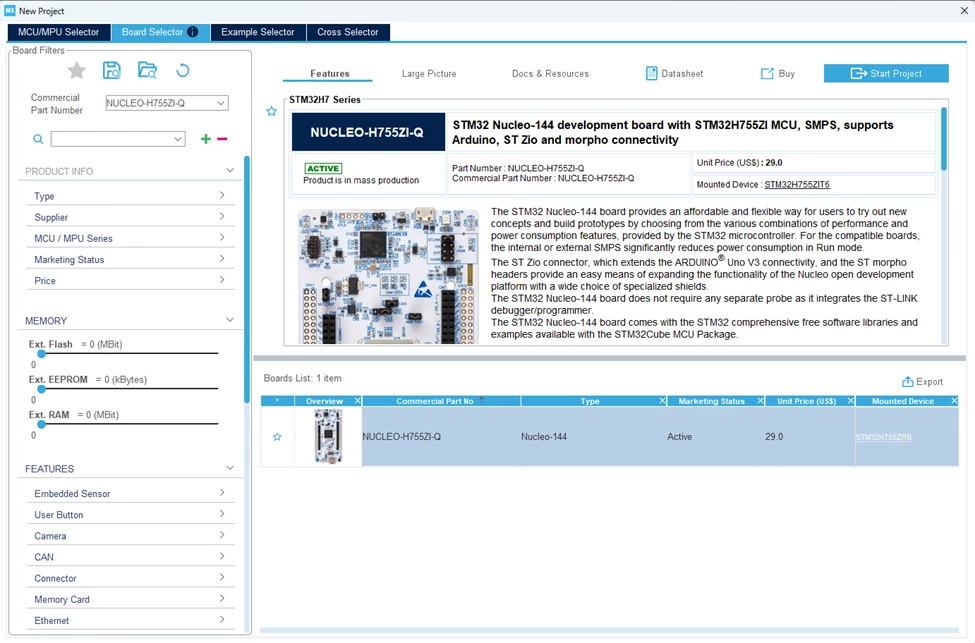Image resolution: width=975 pixels, height=643 pixels.
Task: Expand the MCU / MPU Series filter
Action: [x=222, y=238]
